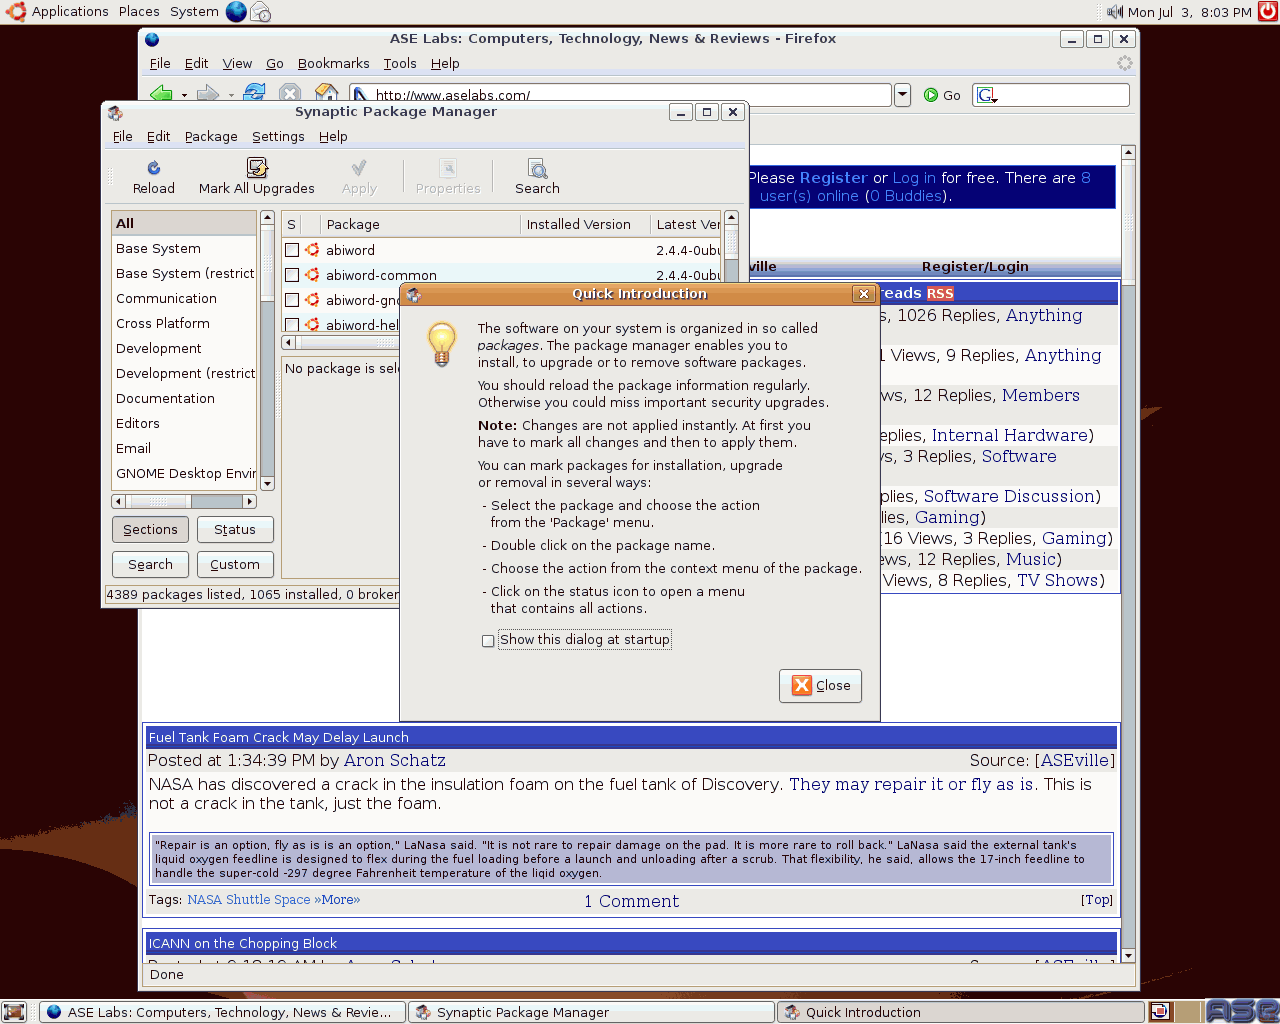1280x1024 pixels.
Task: Click the Firefox activity throbber icon
Action: (x=1124, y=63)
